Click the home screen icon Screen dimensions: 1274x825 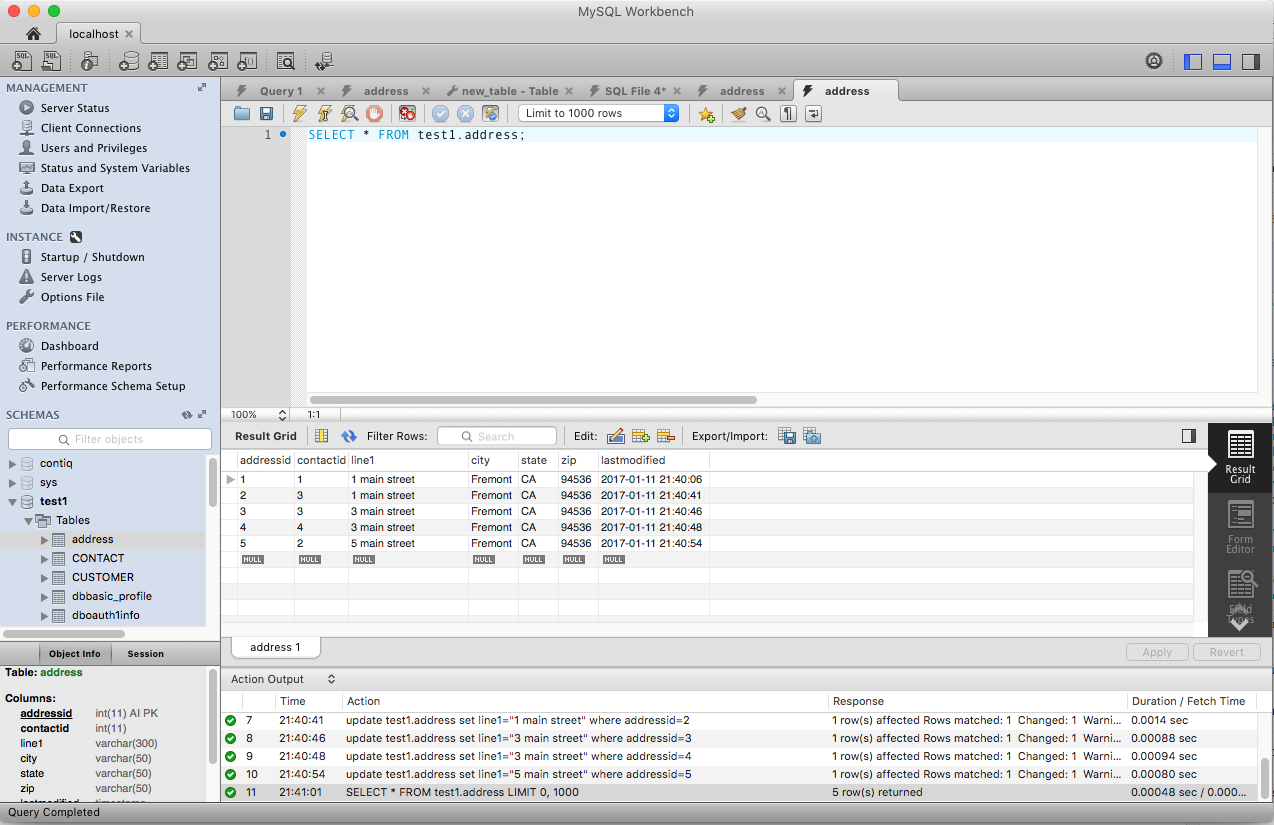32,33
